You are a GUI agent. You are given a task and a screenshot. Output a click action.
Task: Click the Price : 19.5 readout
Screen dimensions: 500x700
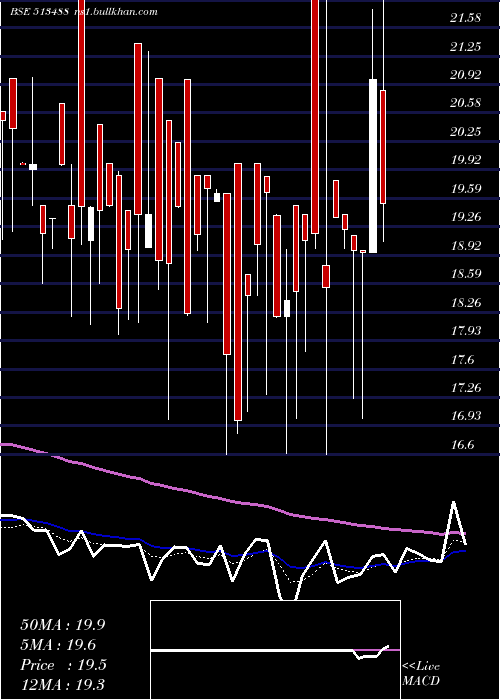pyautogui.click(x=63, y=665)
